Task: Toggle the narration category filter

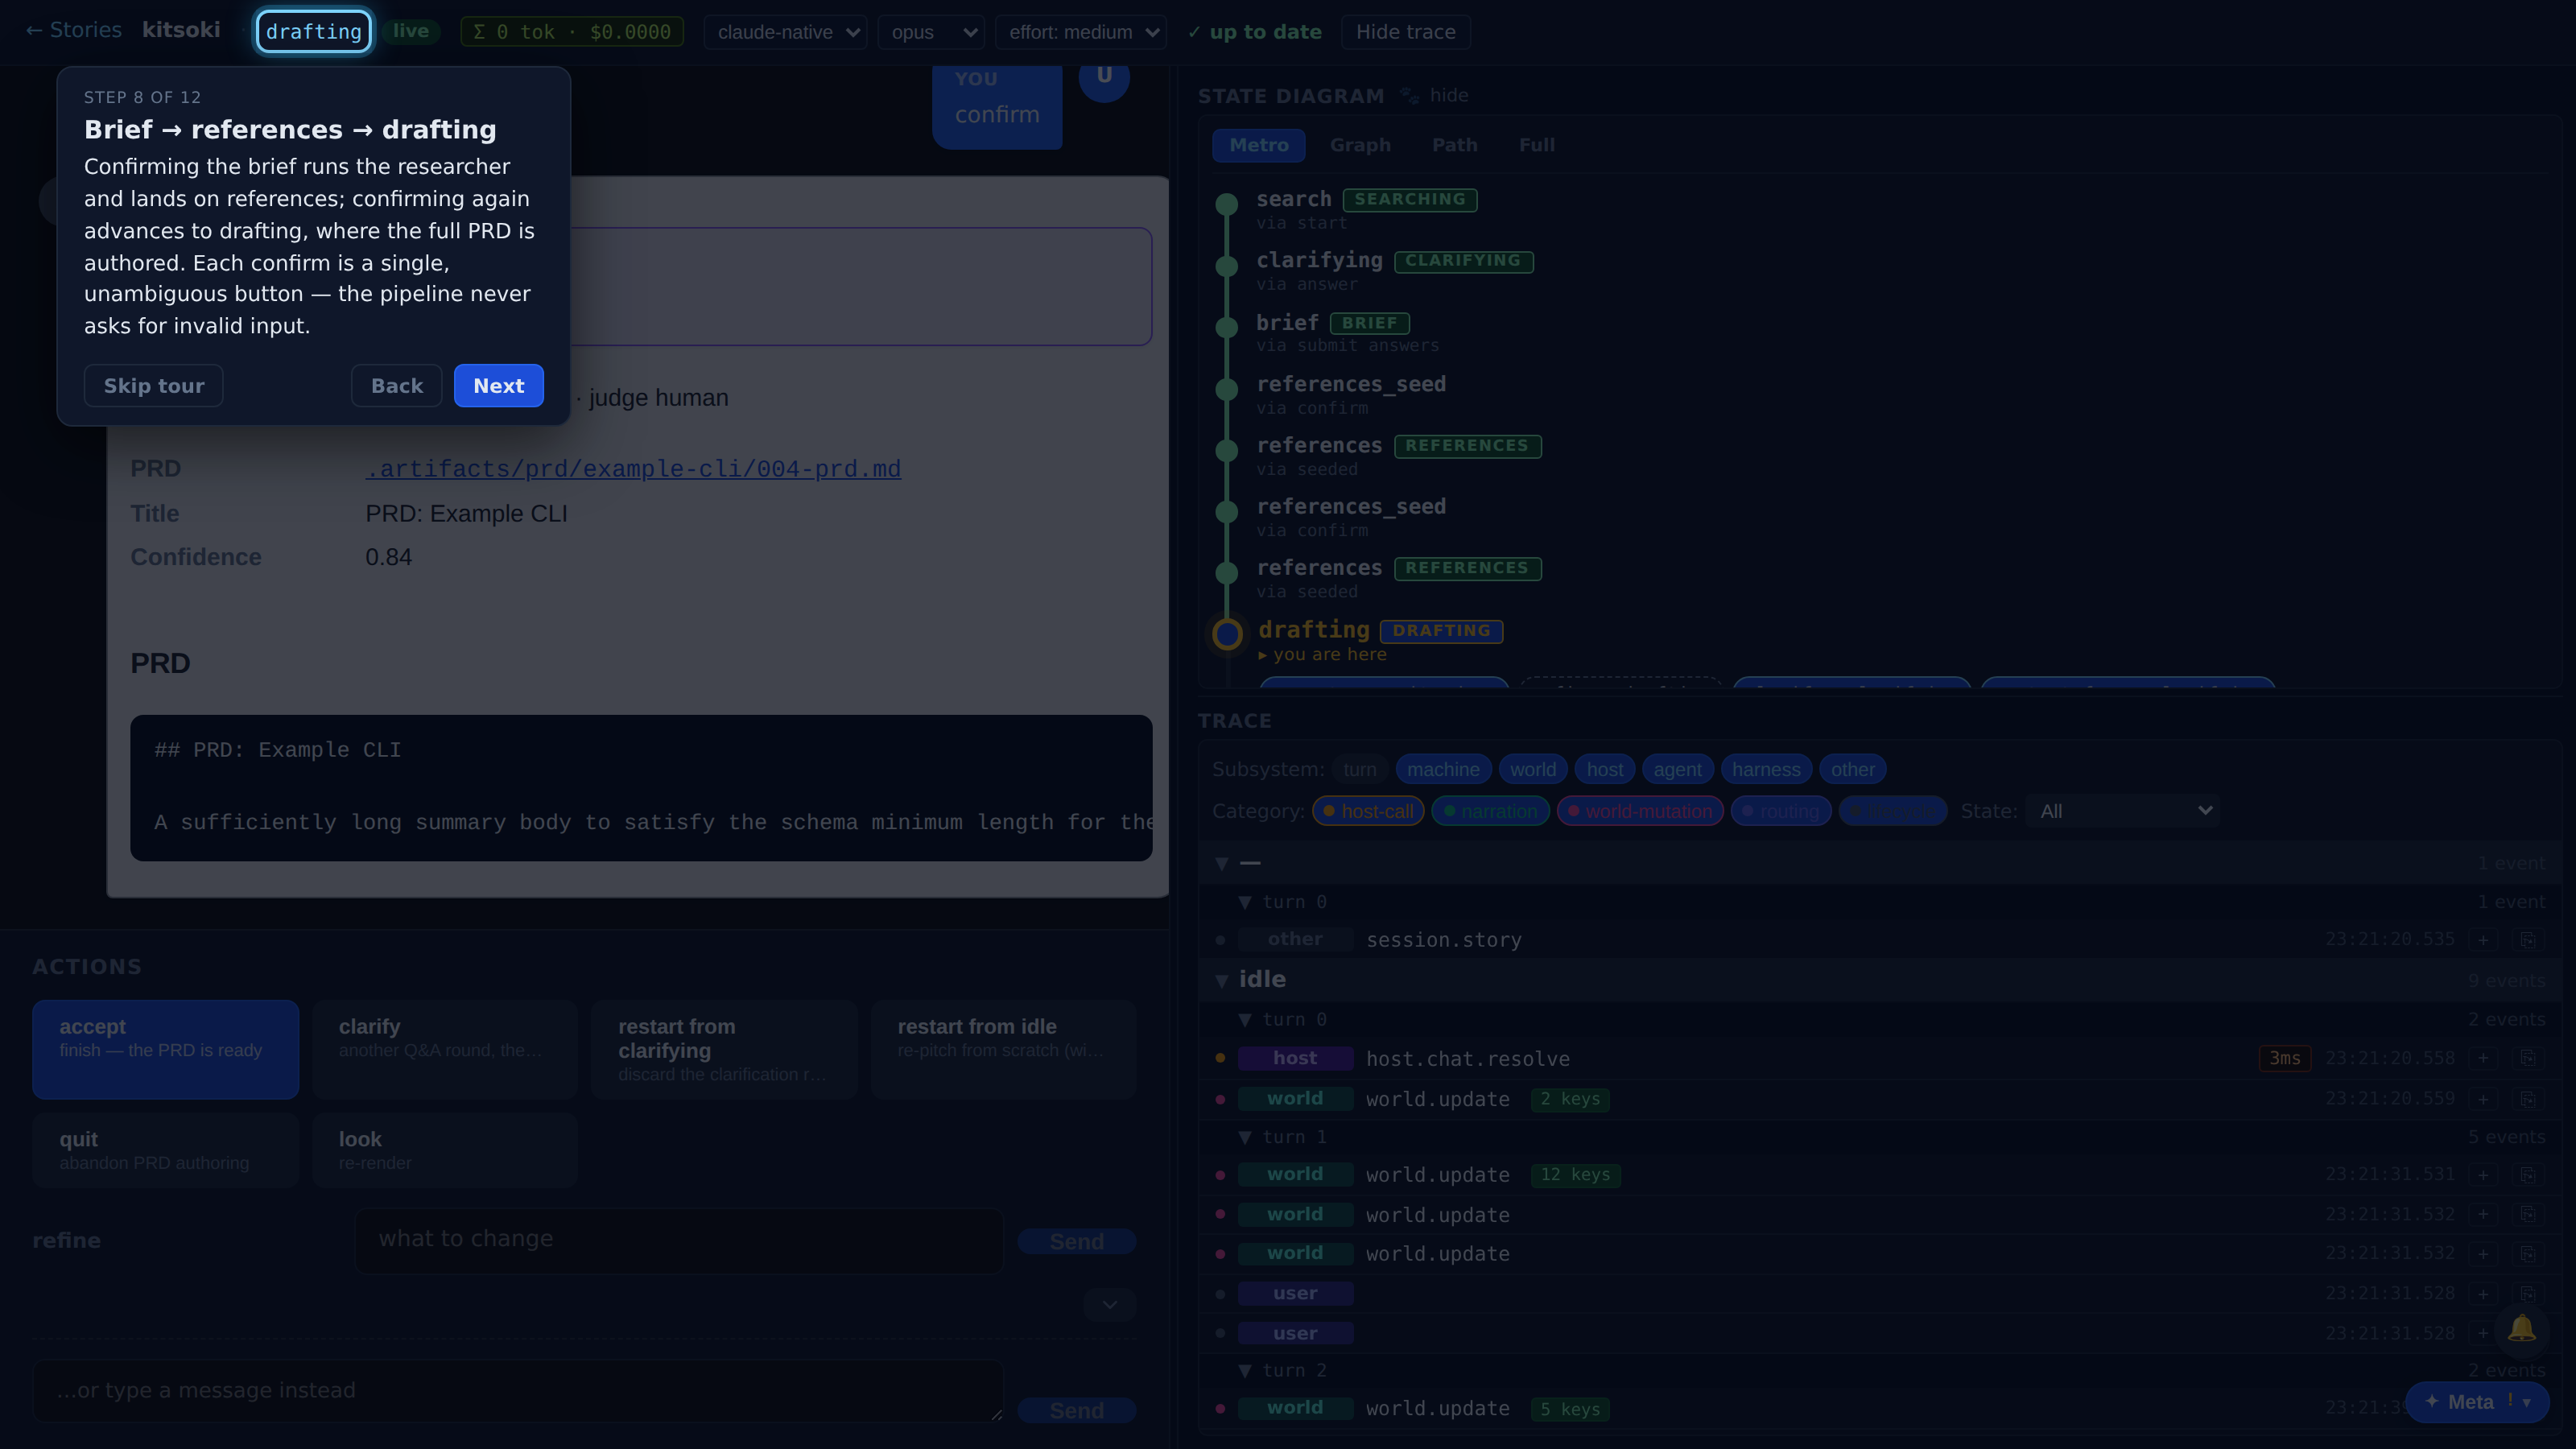Action: click(x=1490, y=811)
